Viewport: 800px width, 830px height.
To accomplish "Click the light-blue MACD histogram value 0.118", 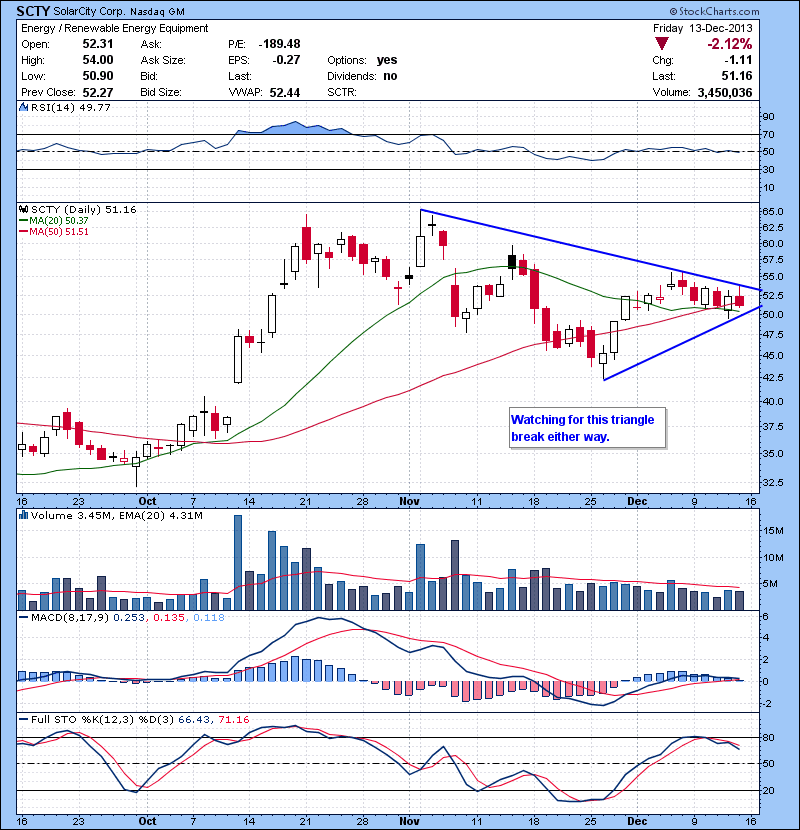I will click(x=209, y=618).
